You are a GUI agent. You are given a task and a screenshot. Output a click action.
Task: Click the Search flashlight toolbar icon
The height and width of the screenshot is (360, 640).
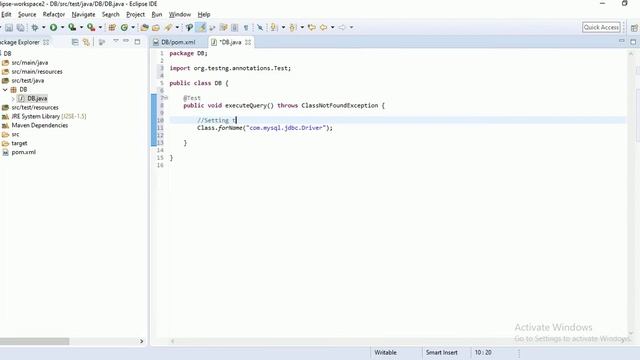click(x=168, y=27)
